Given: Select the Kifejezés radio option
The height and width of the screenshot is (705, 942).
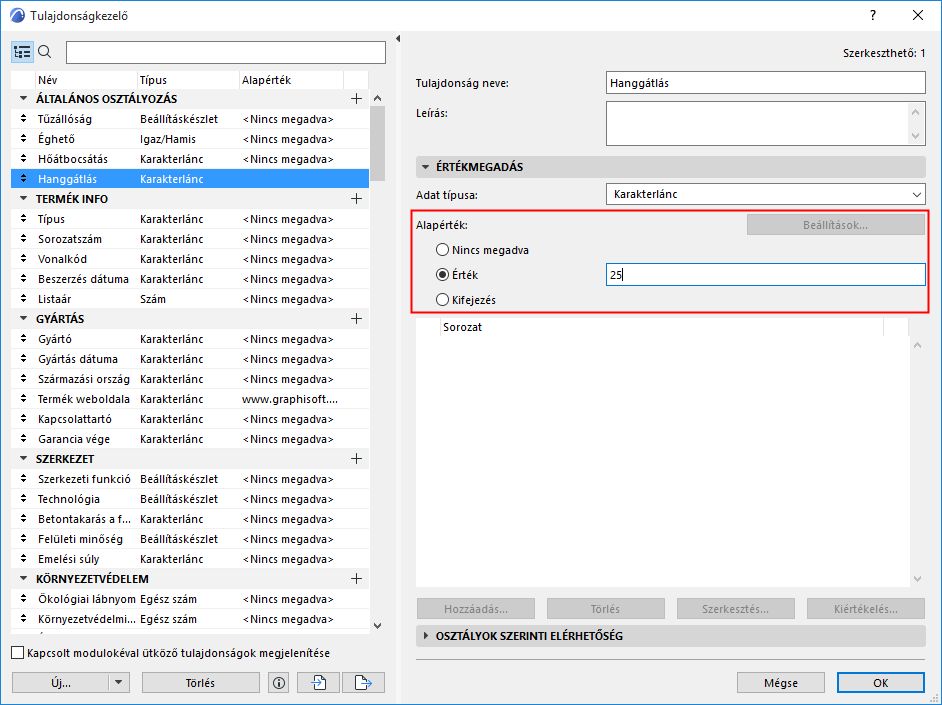Looking at the screenshot, I should (x=442, y=300).
